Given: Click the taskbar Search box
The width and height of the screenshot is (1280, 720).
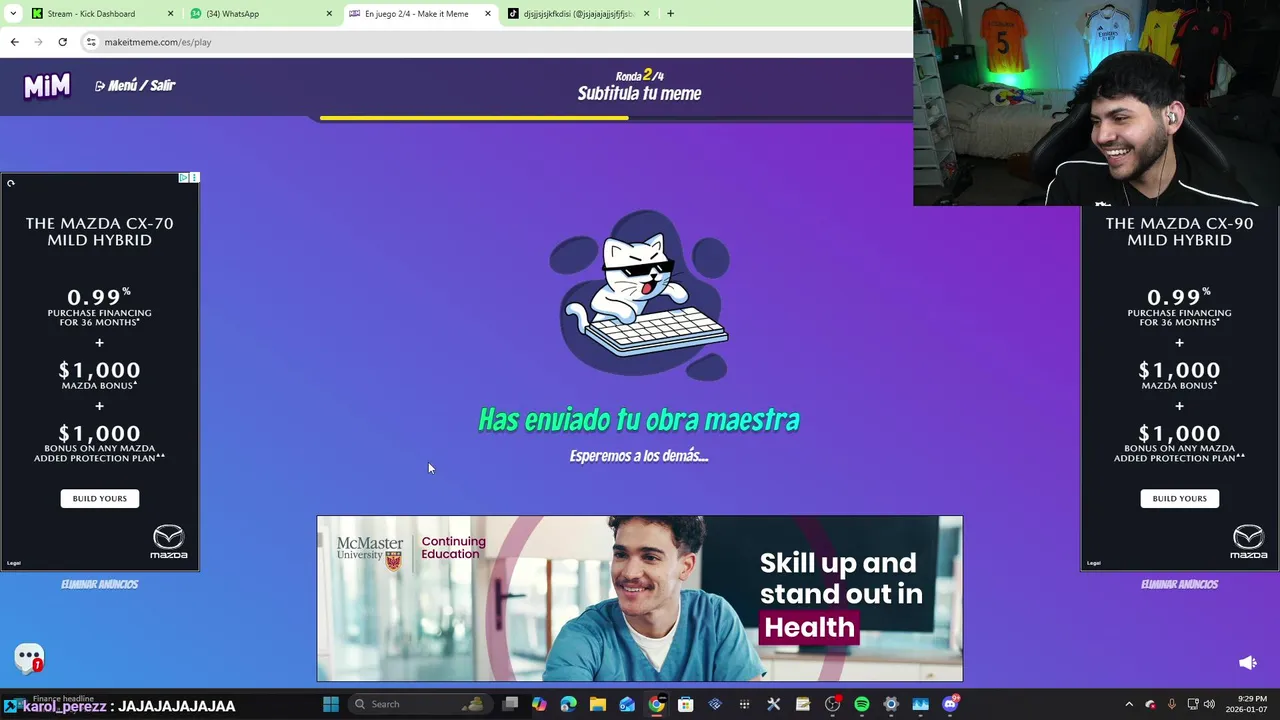Looking at the screenshot, I should pos(419,704).
